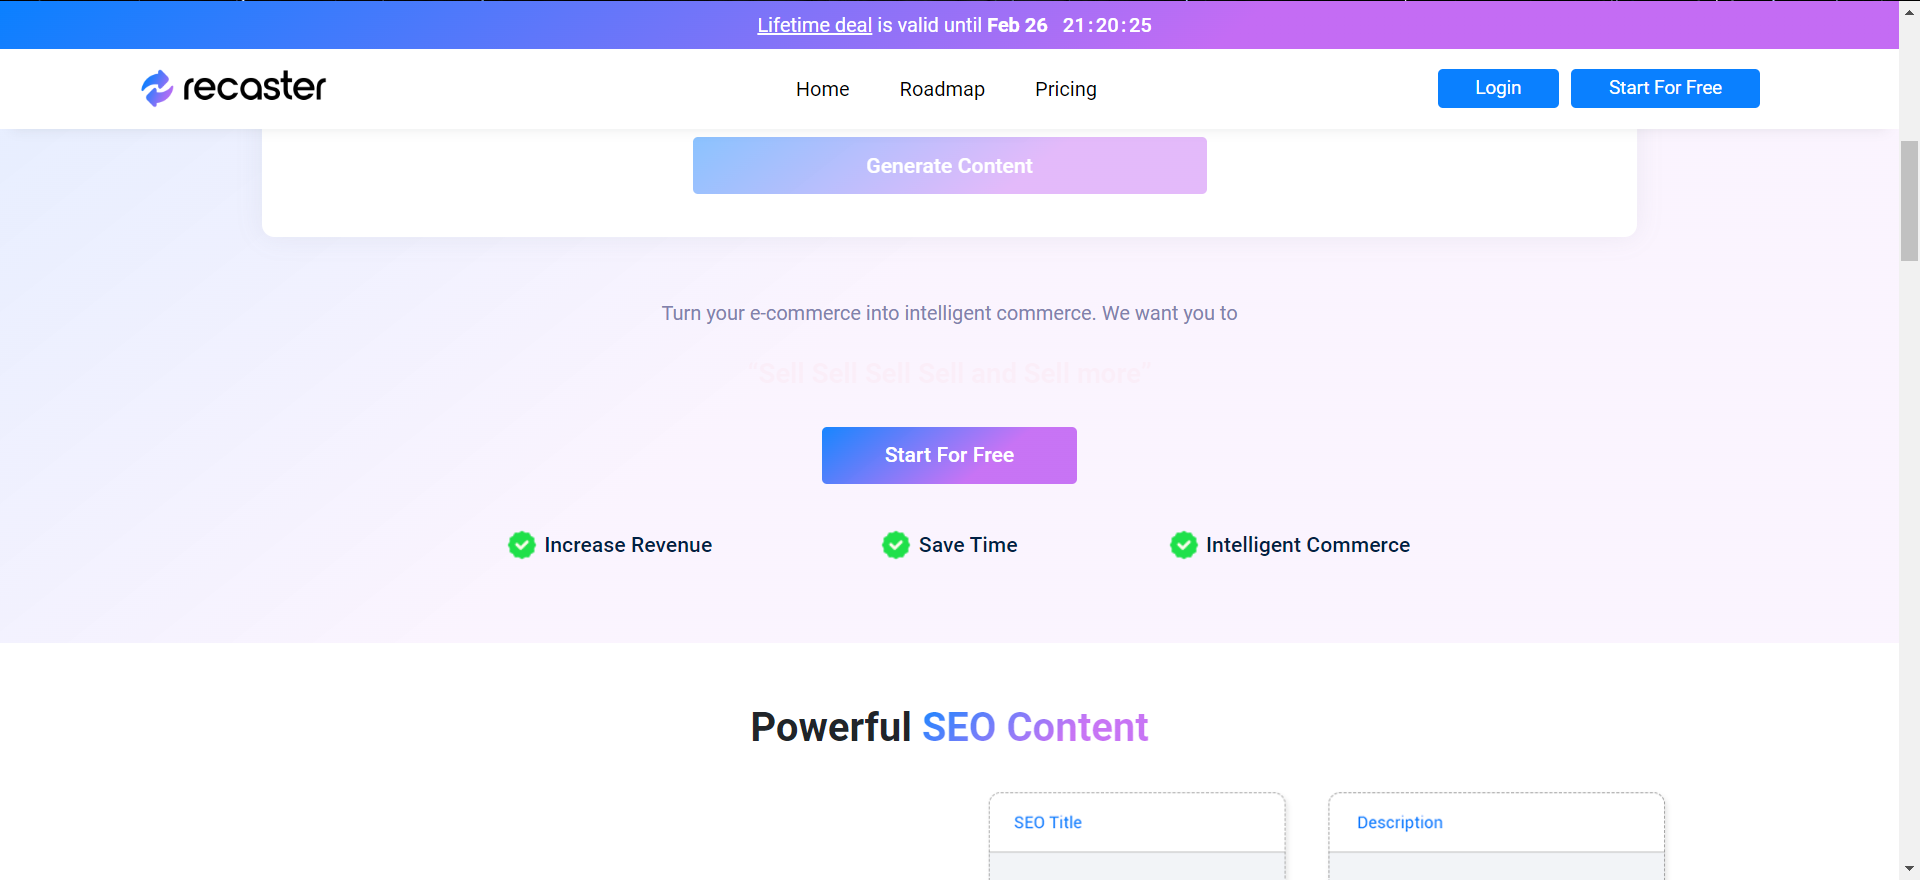Click the Powerful SEO Content heading
Image resolution: width=1920 pixels, height=880 pixels.
pos(949,727)
